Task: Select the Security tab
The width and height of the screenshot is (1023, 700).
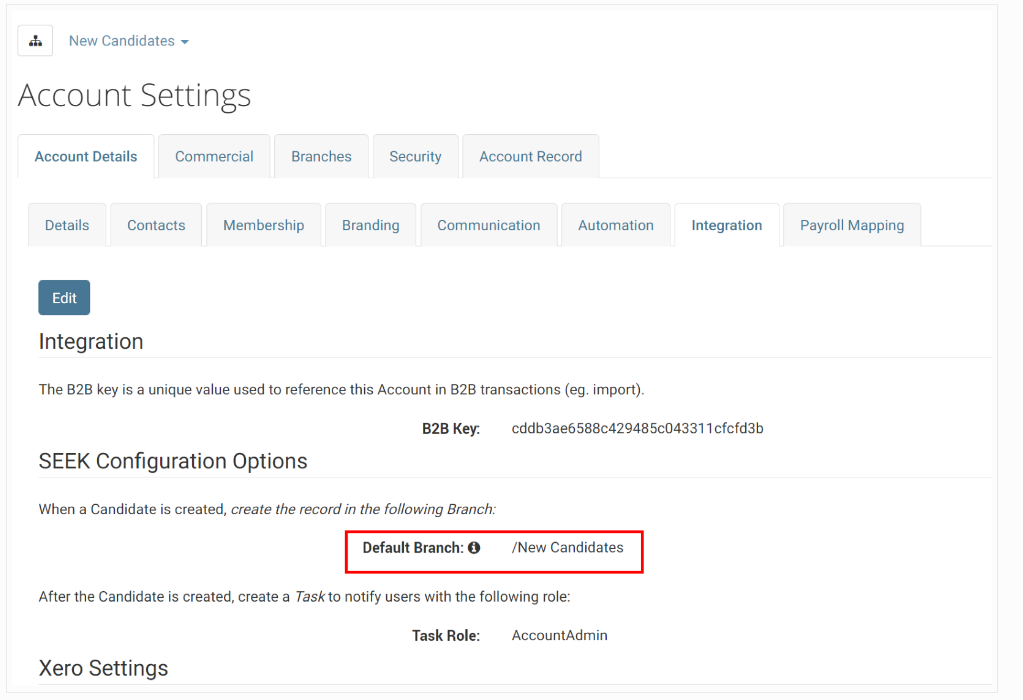Action: (415, 156)
